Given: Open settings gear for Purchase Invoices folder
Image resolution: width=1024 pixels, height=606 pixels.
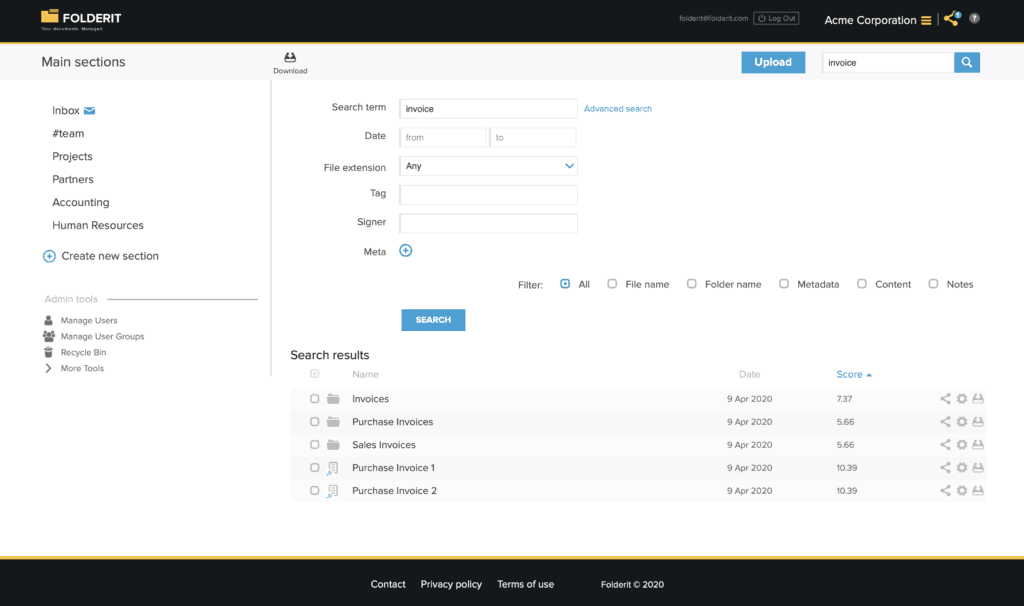Looking at the screenshot, I should point(962,422).
